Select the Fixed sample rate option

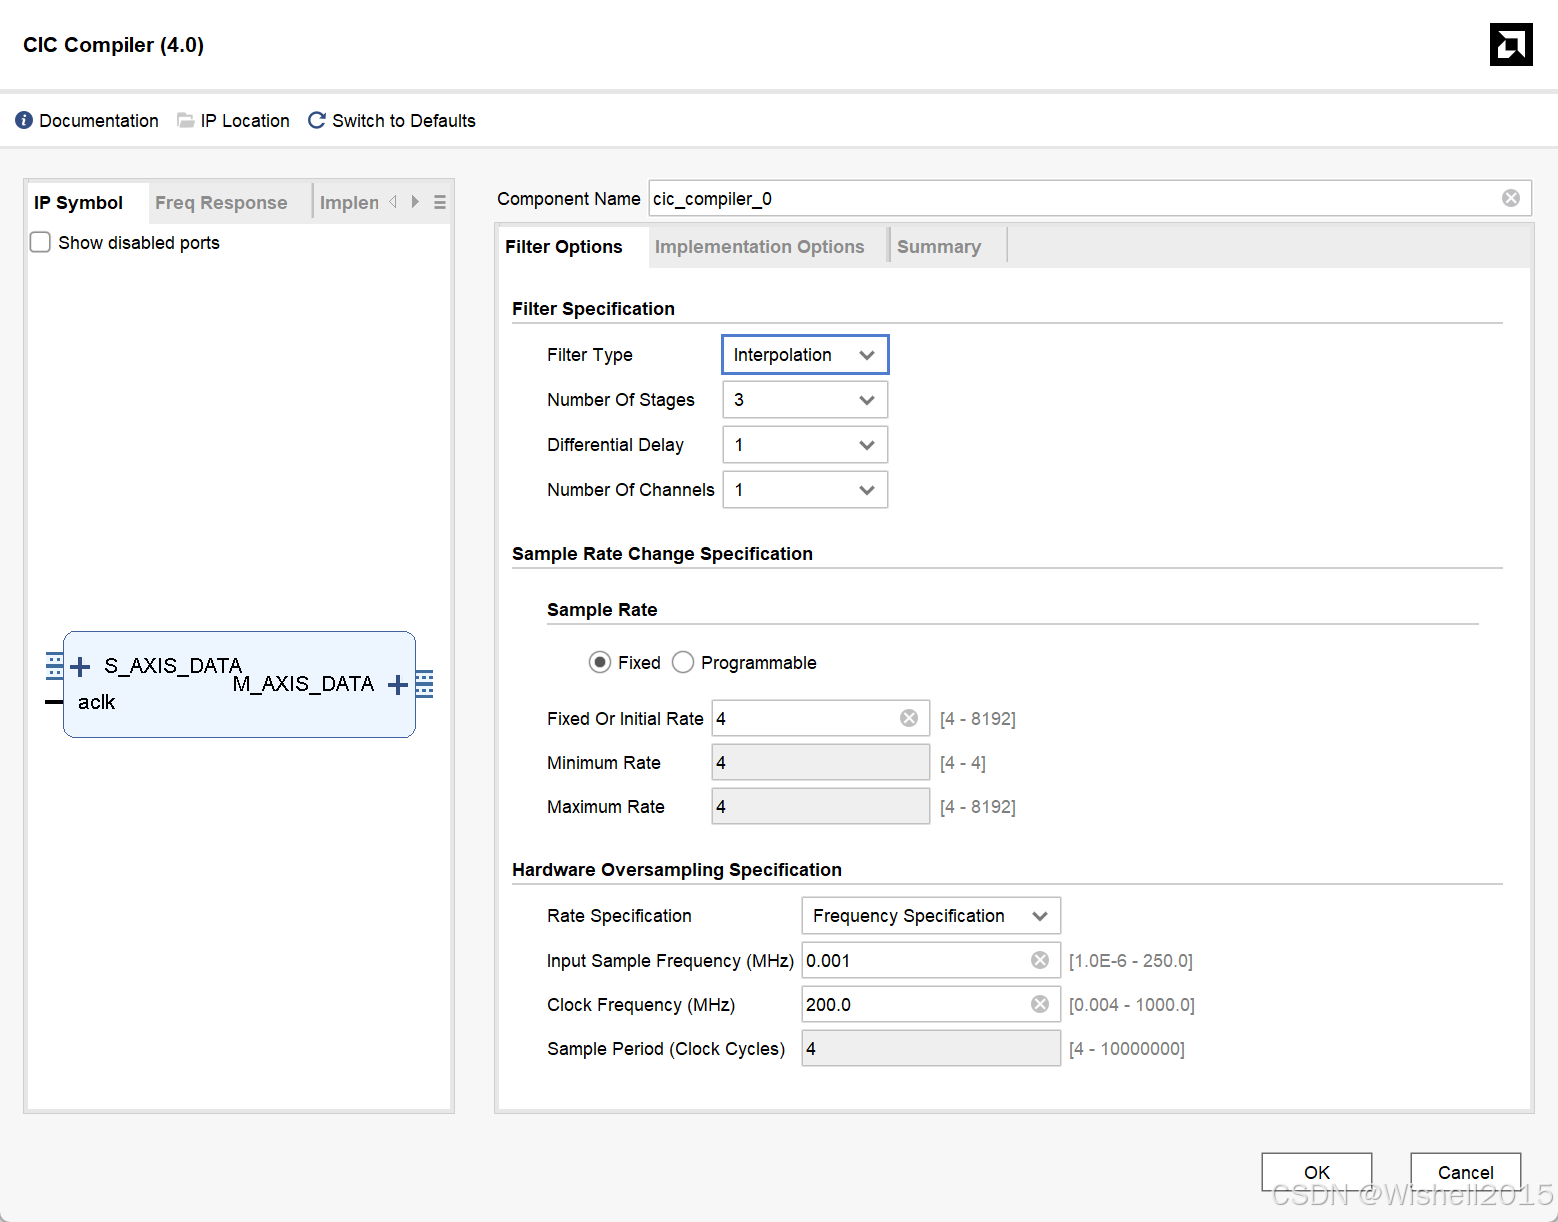600,662
